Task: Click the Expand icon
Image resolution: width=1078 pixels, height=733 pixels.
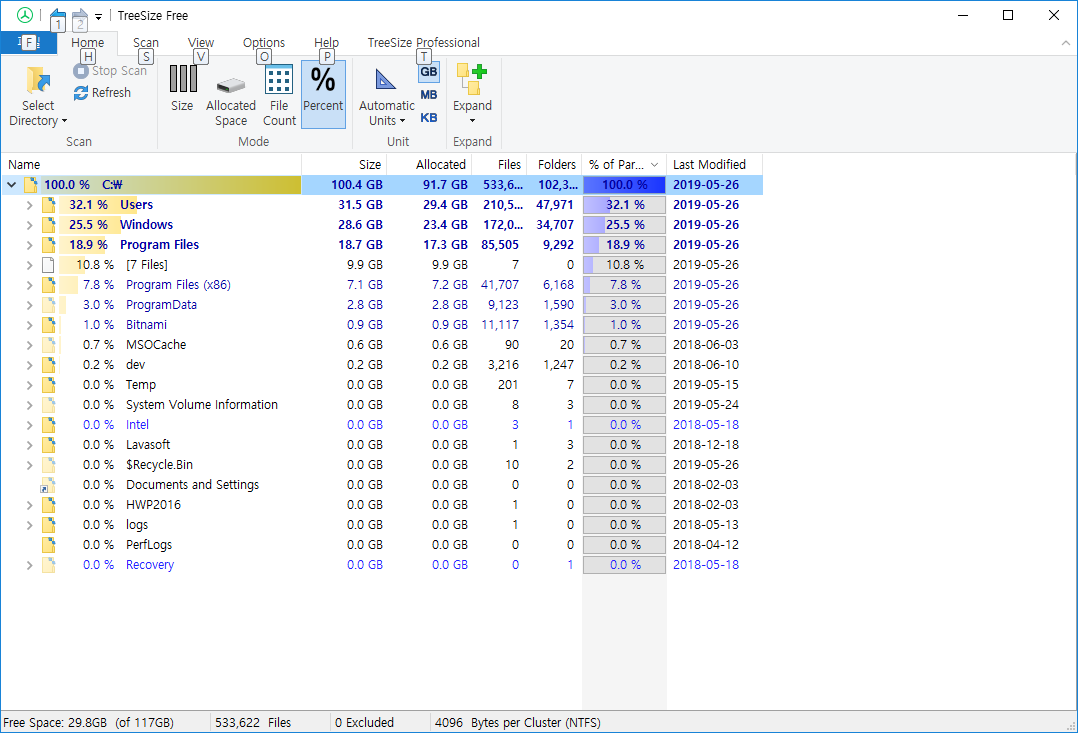Action: pos(472,80)
